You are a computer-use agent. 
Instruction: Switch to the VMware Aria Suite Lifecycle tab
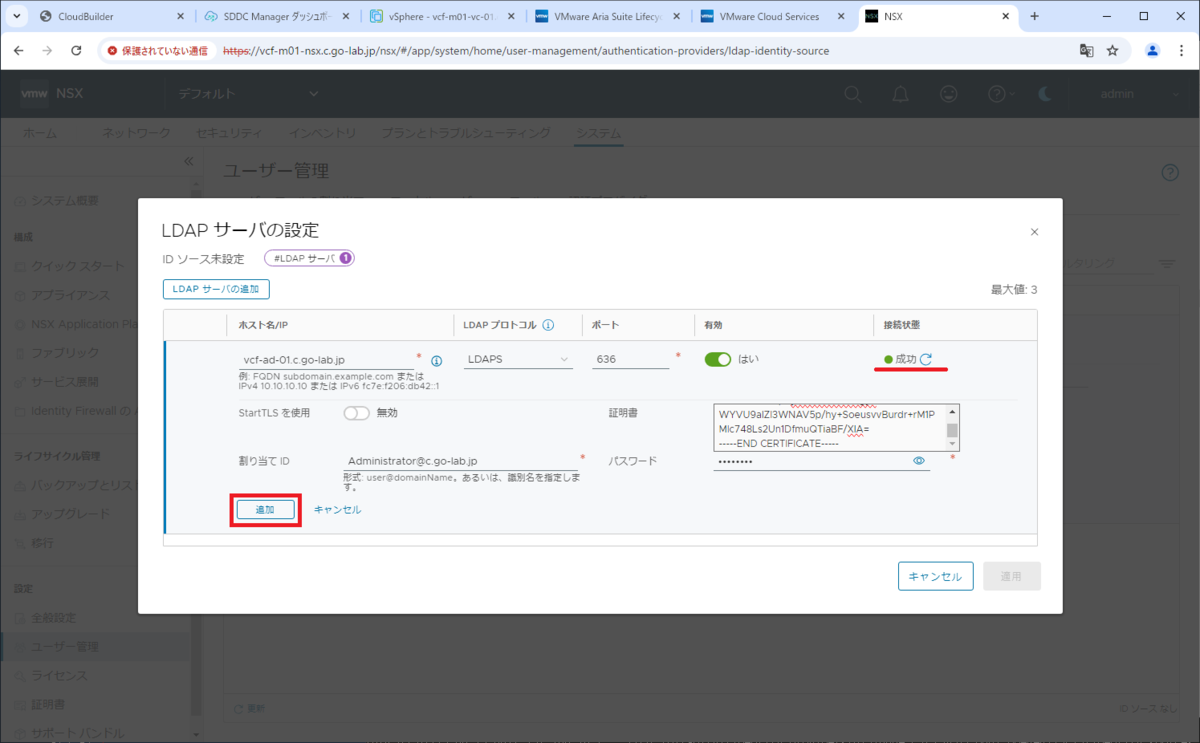[x=606, y=16]
